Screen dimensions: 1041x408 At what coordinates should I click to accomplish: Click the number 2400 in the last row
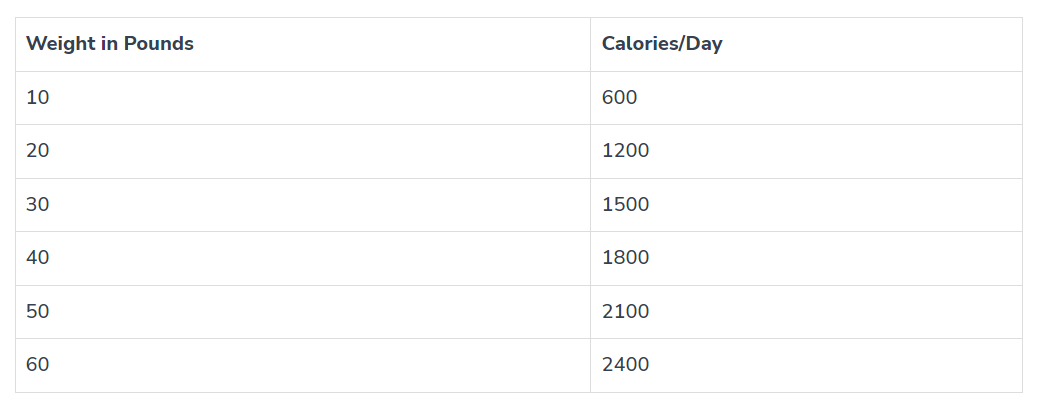click(625, 365)
